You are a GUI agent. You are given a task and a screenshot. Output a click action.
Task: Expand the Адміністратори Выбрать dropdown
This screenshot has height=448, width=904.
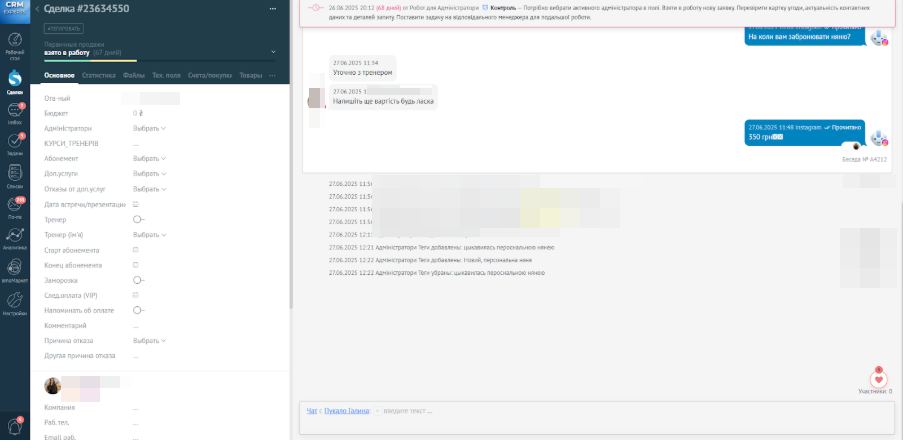tap(149, 129)
